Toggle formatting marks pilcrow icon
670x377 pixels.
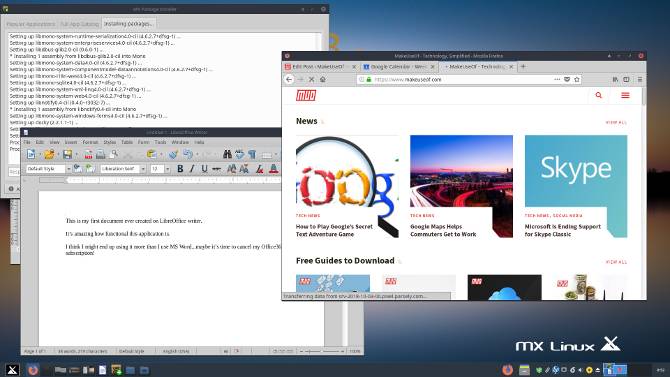point(252,154)
